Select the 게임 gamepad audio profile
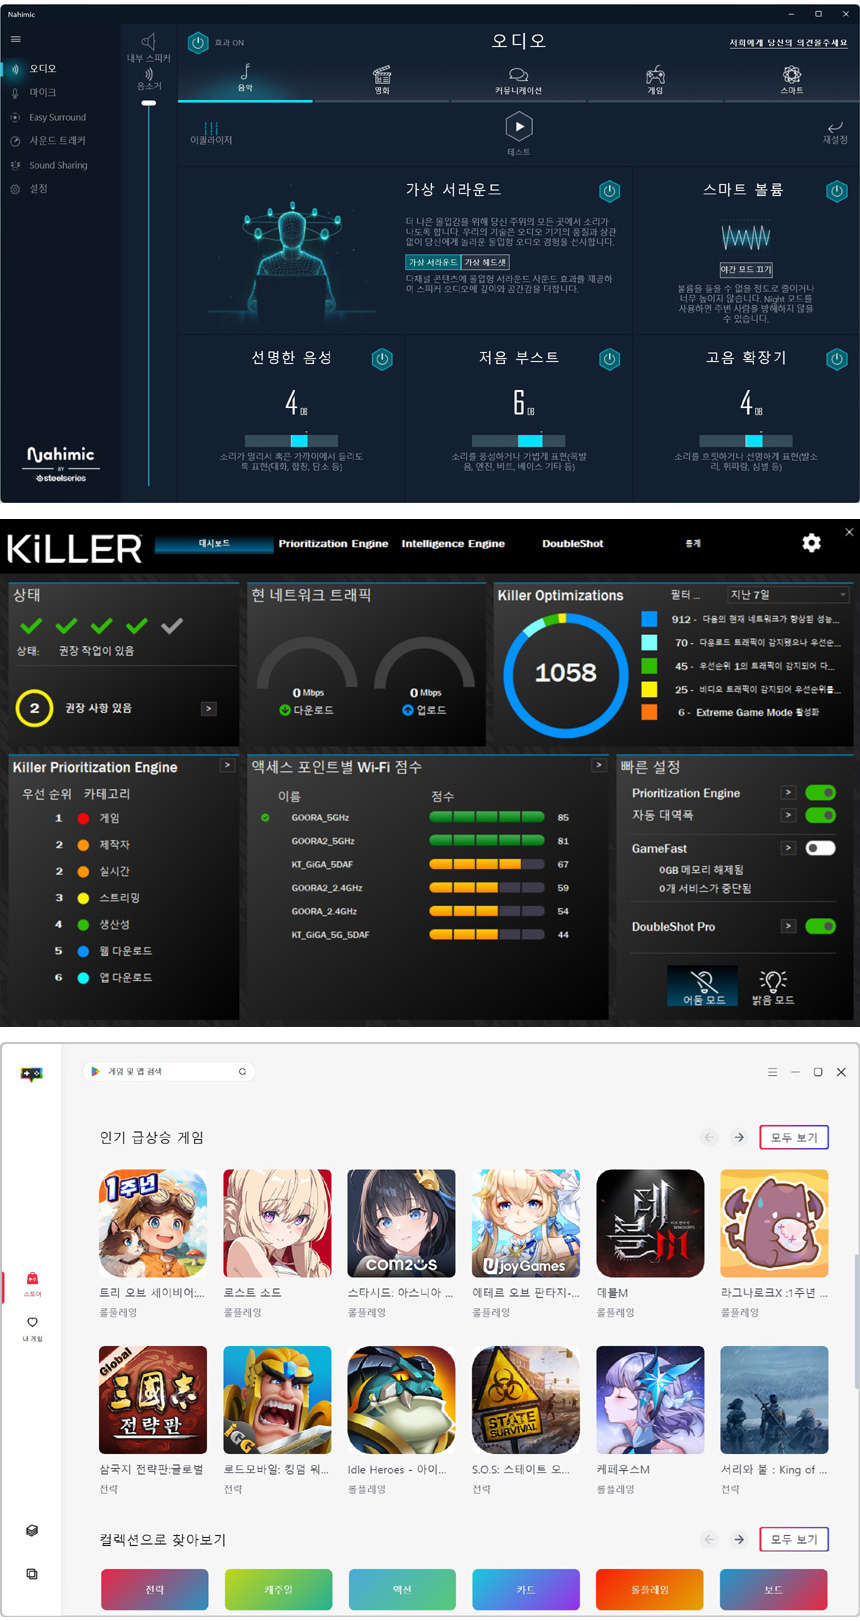Screen dimensions: 860x1621 655,76
